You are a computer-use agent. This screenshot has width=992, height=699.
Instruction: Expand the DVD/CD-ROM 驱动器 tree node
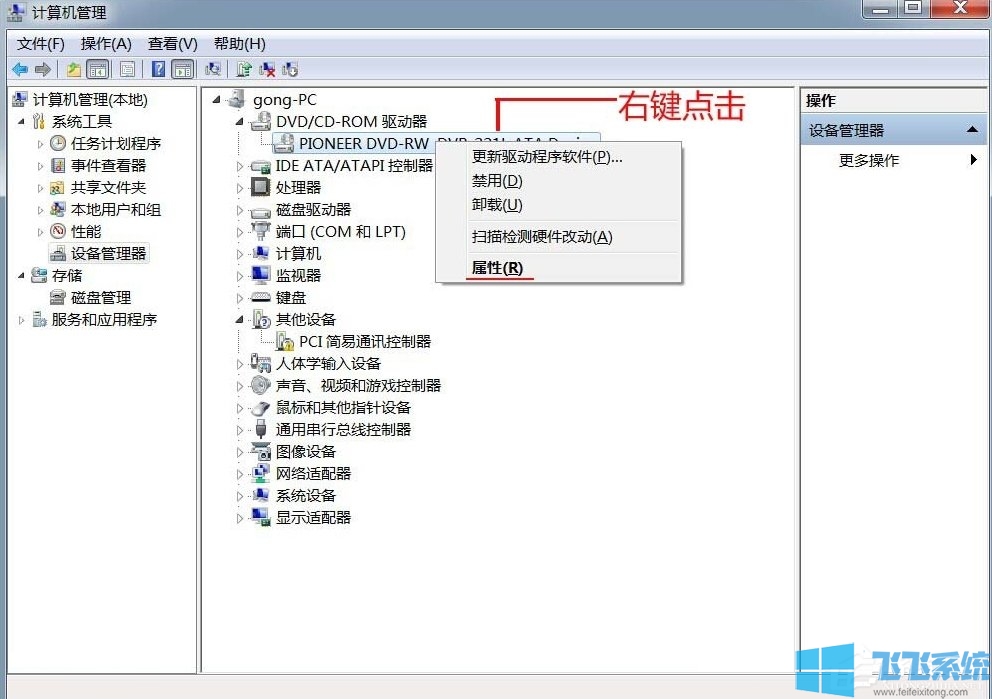(x=239, y=120)
